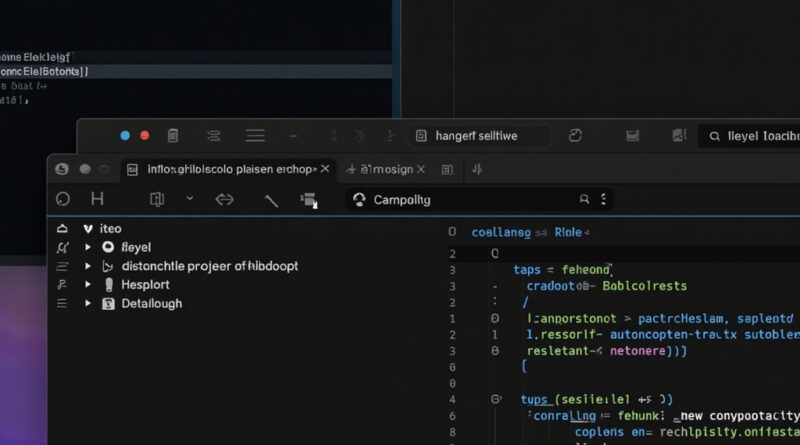Click the hangerf selltiwe address field
The height and width of the screenshot is (445, 800).
480,136
